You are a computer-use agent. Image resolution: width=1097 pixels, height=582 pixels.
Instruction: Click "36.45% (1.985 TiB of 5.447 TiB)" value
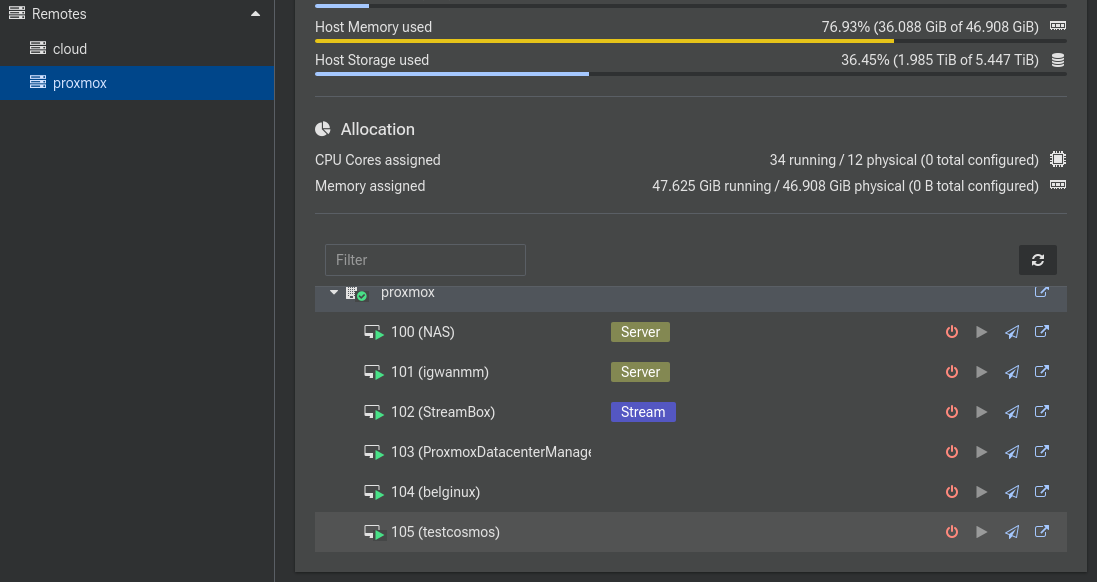940,60
